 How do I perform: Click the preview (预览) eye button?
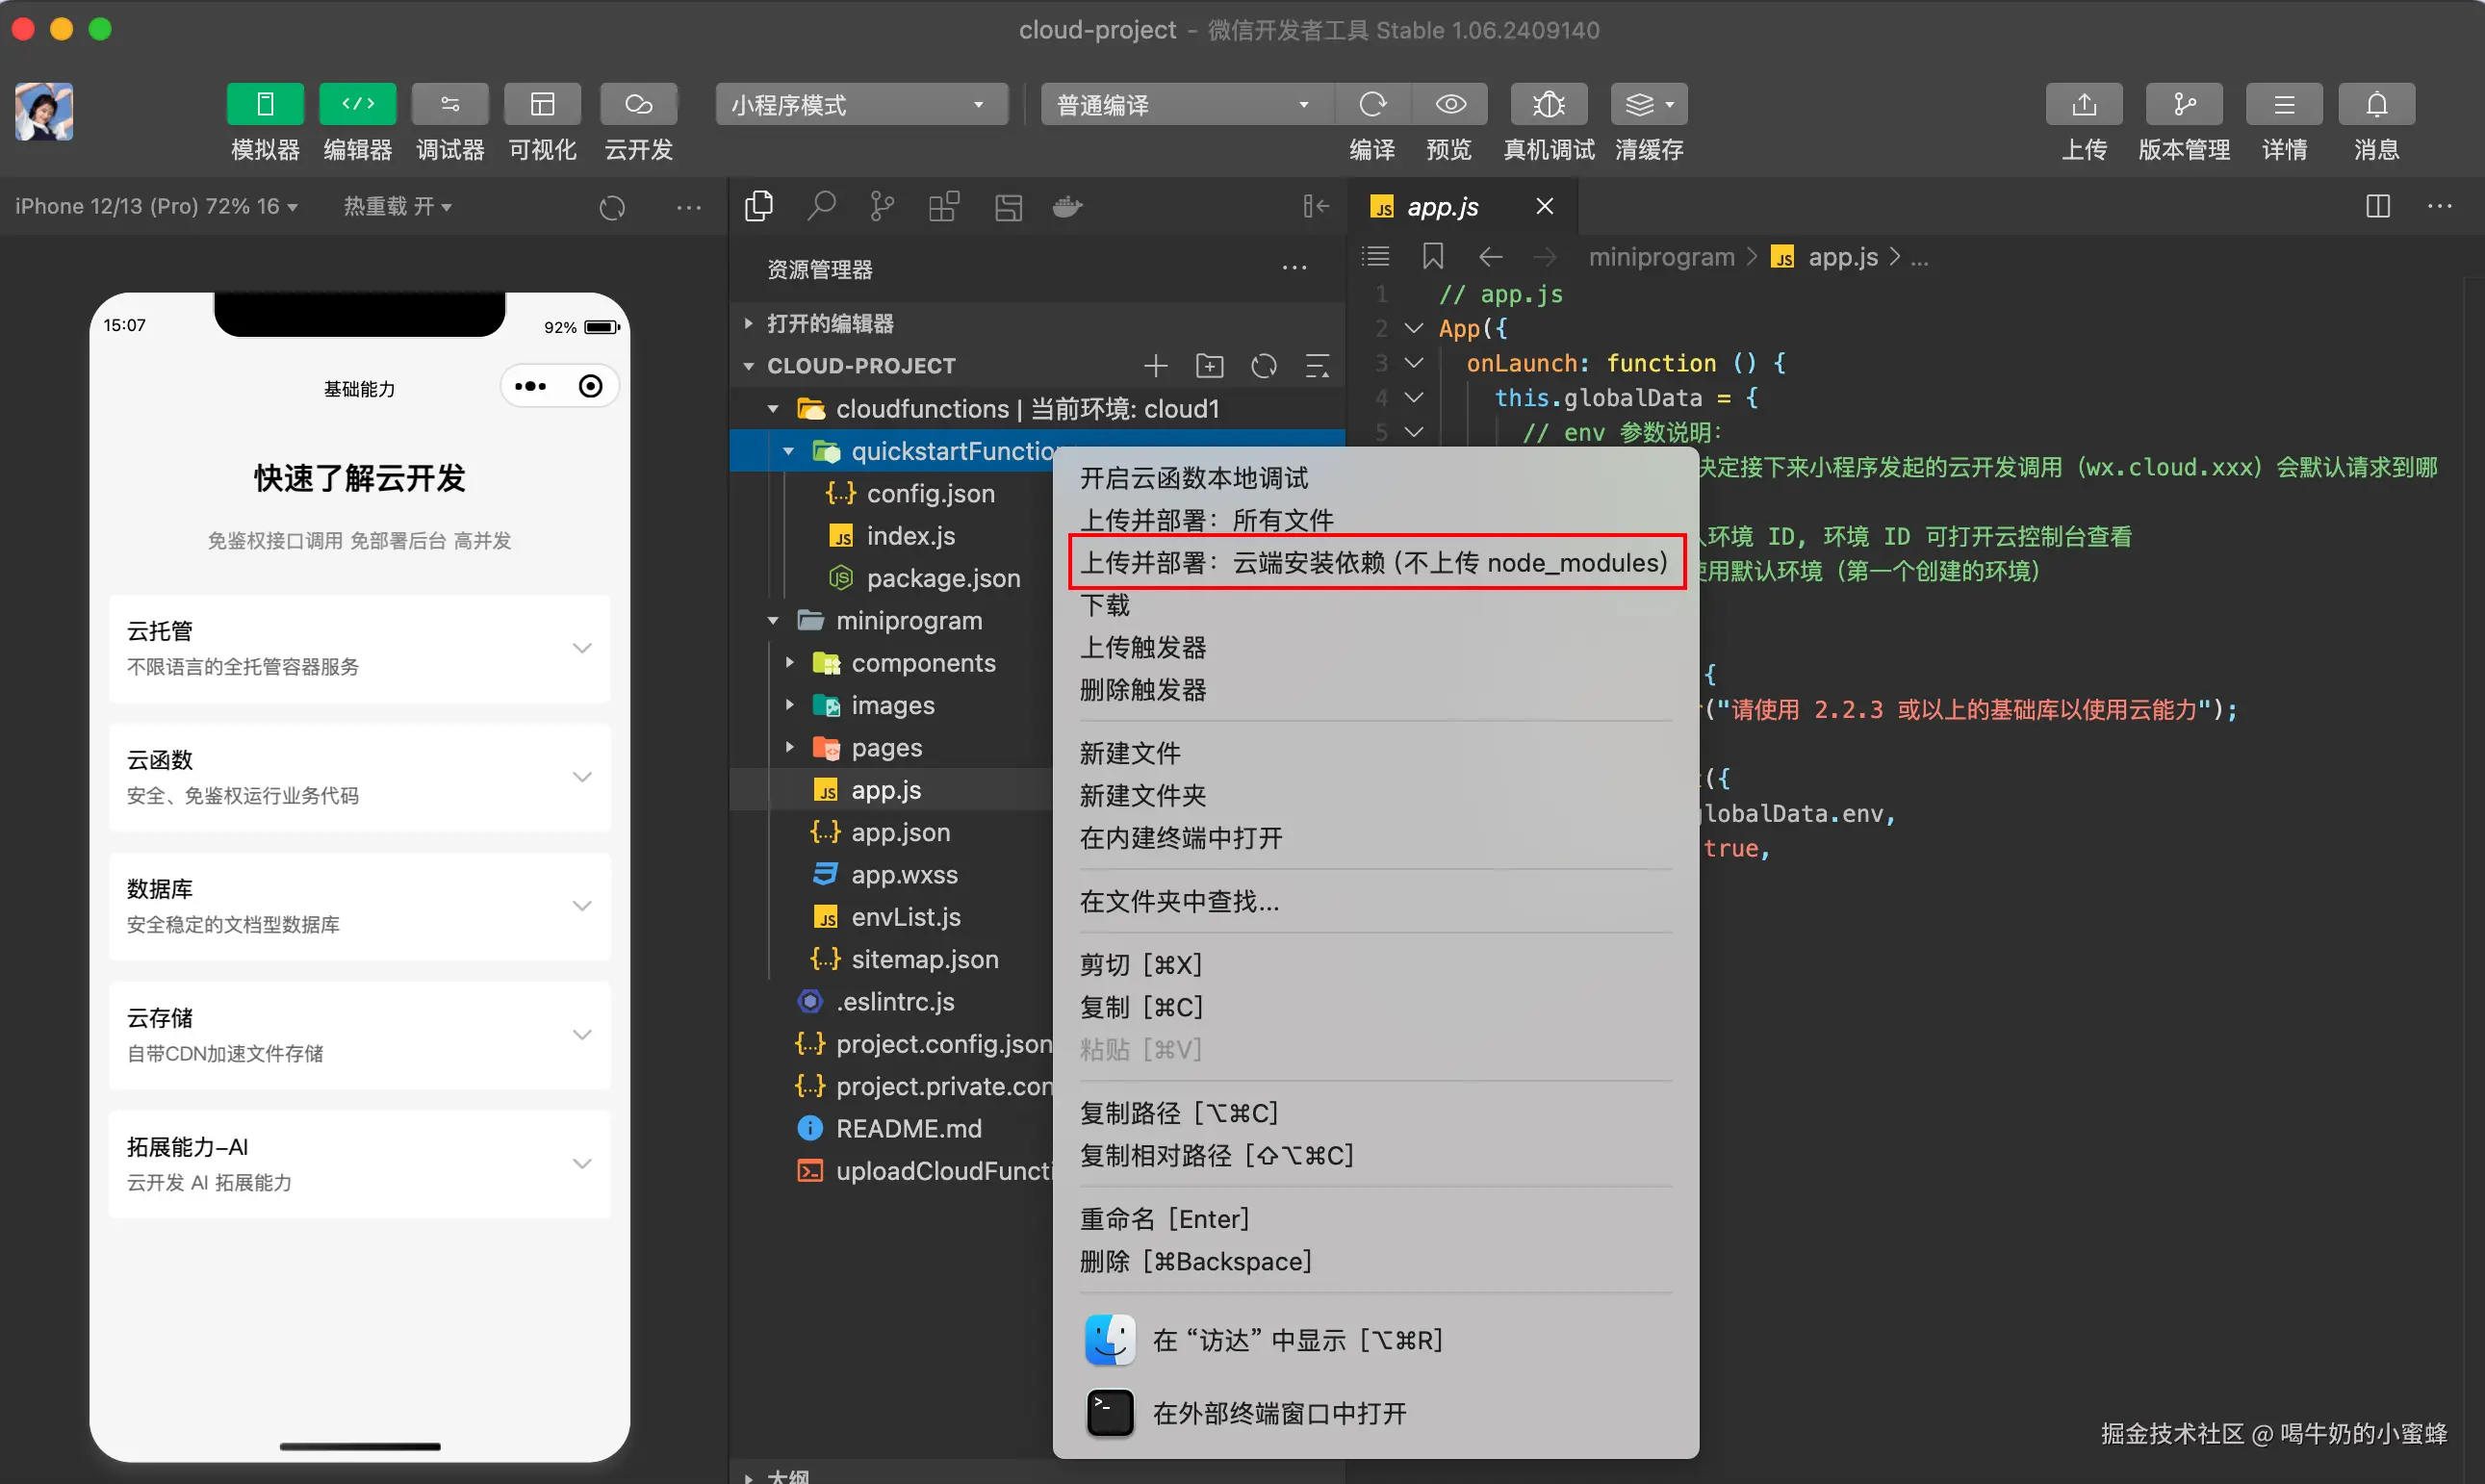(1450, 104)
